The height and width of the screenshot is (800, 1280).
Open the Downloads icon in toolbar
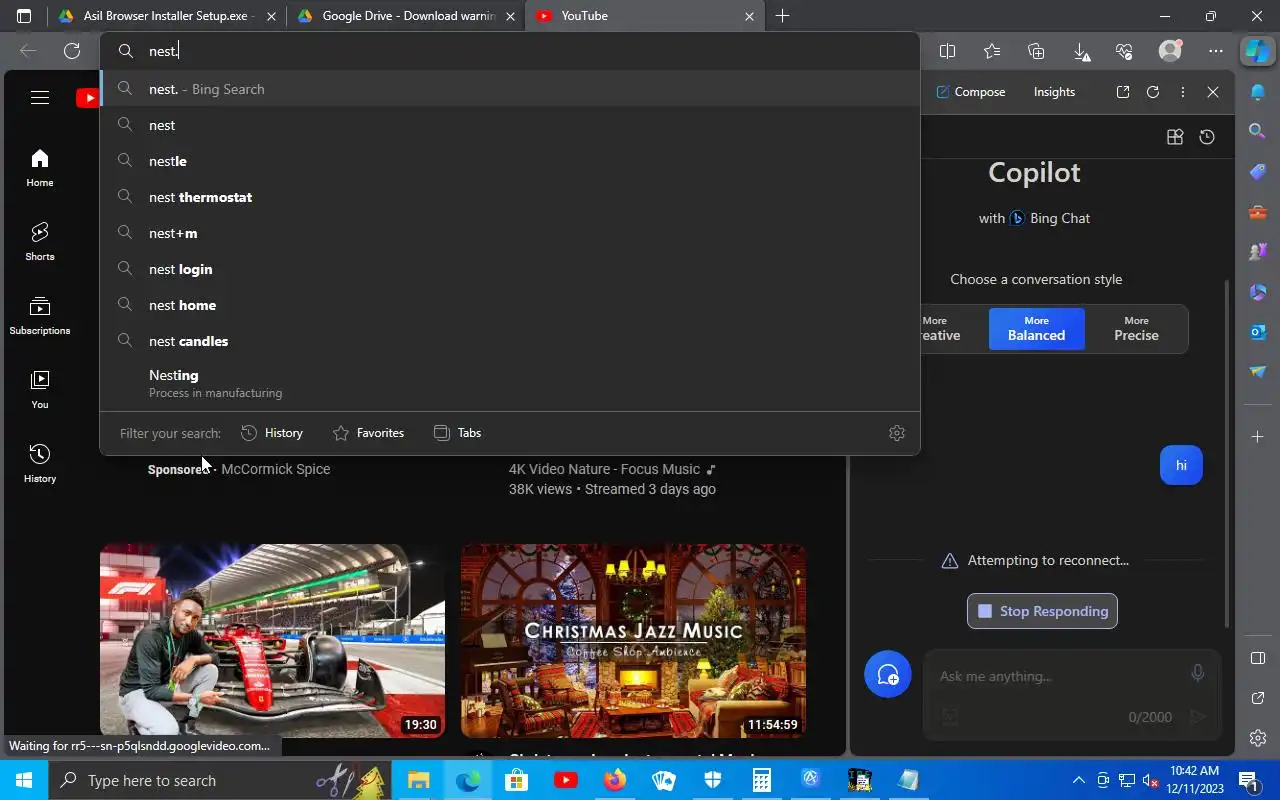(1081, 51)
